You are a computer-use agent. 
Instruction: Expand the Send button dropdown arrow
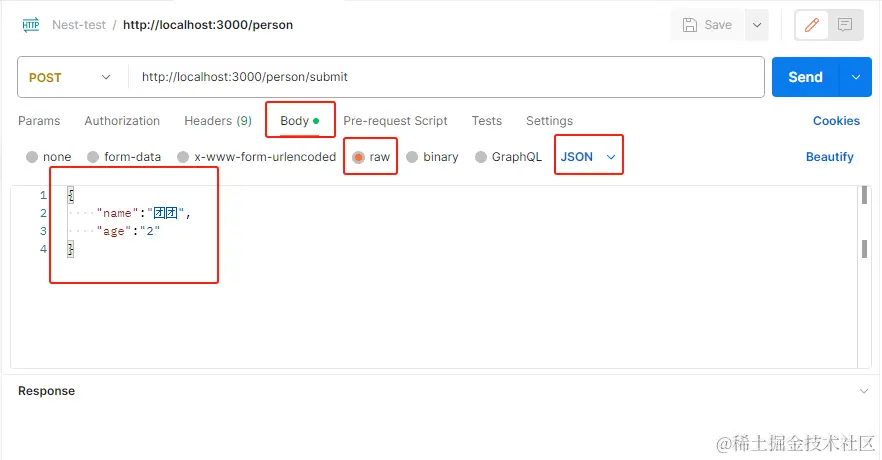pyautogui.click(x=856, y=77)
